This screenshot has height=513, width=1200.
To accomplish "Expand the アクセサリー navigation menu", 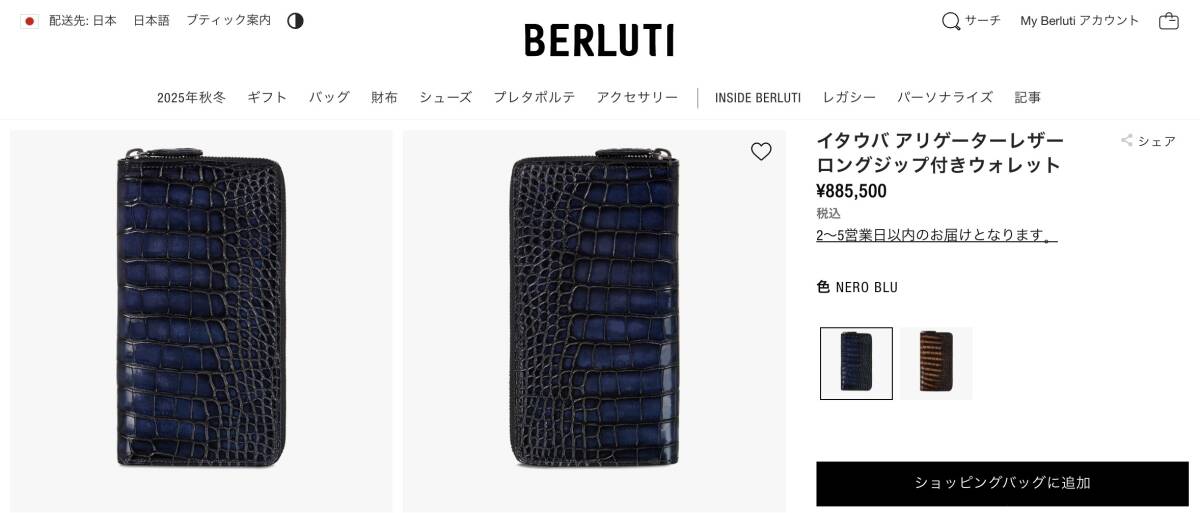I will (x=637, y=97).
